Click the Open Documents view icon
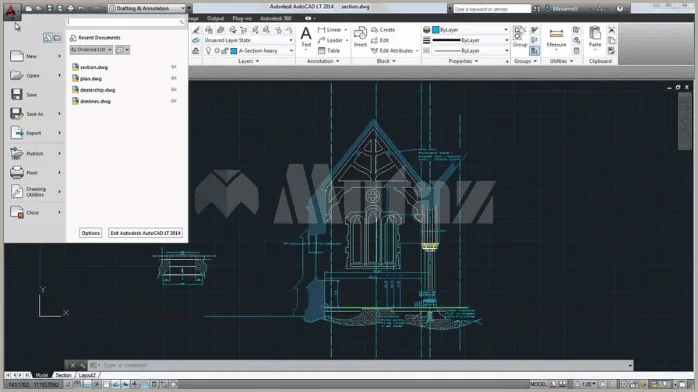 [x=57, y=38]
